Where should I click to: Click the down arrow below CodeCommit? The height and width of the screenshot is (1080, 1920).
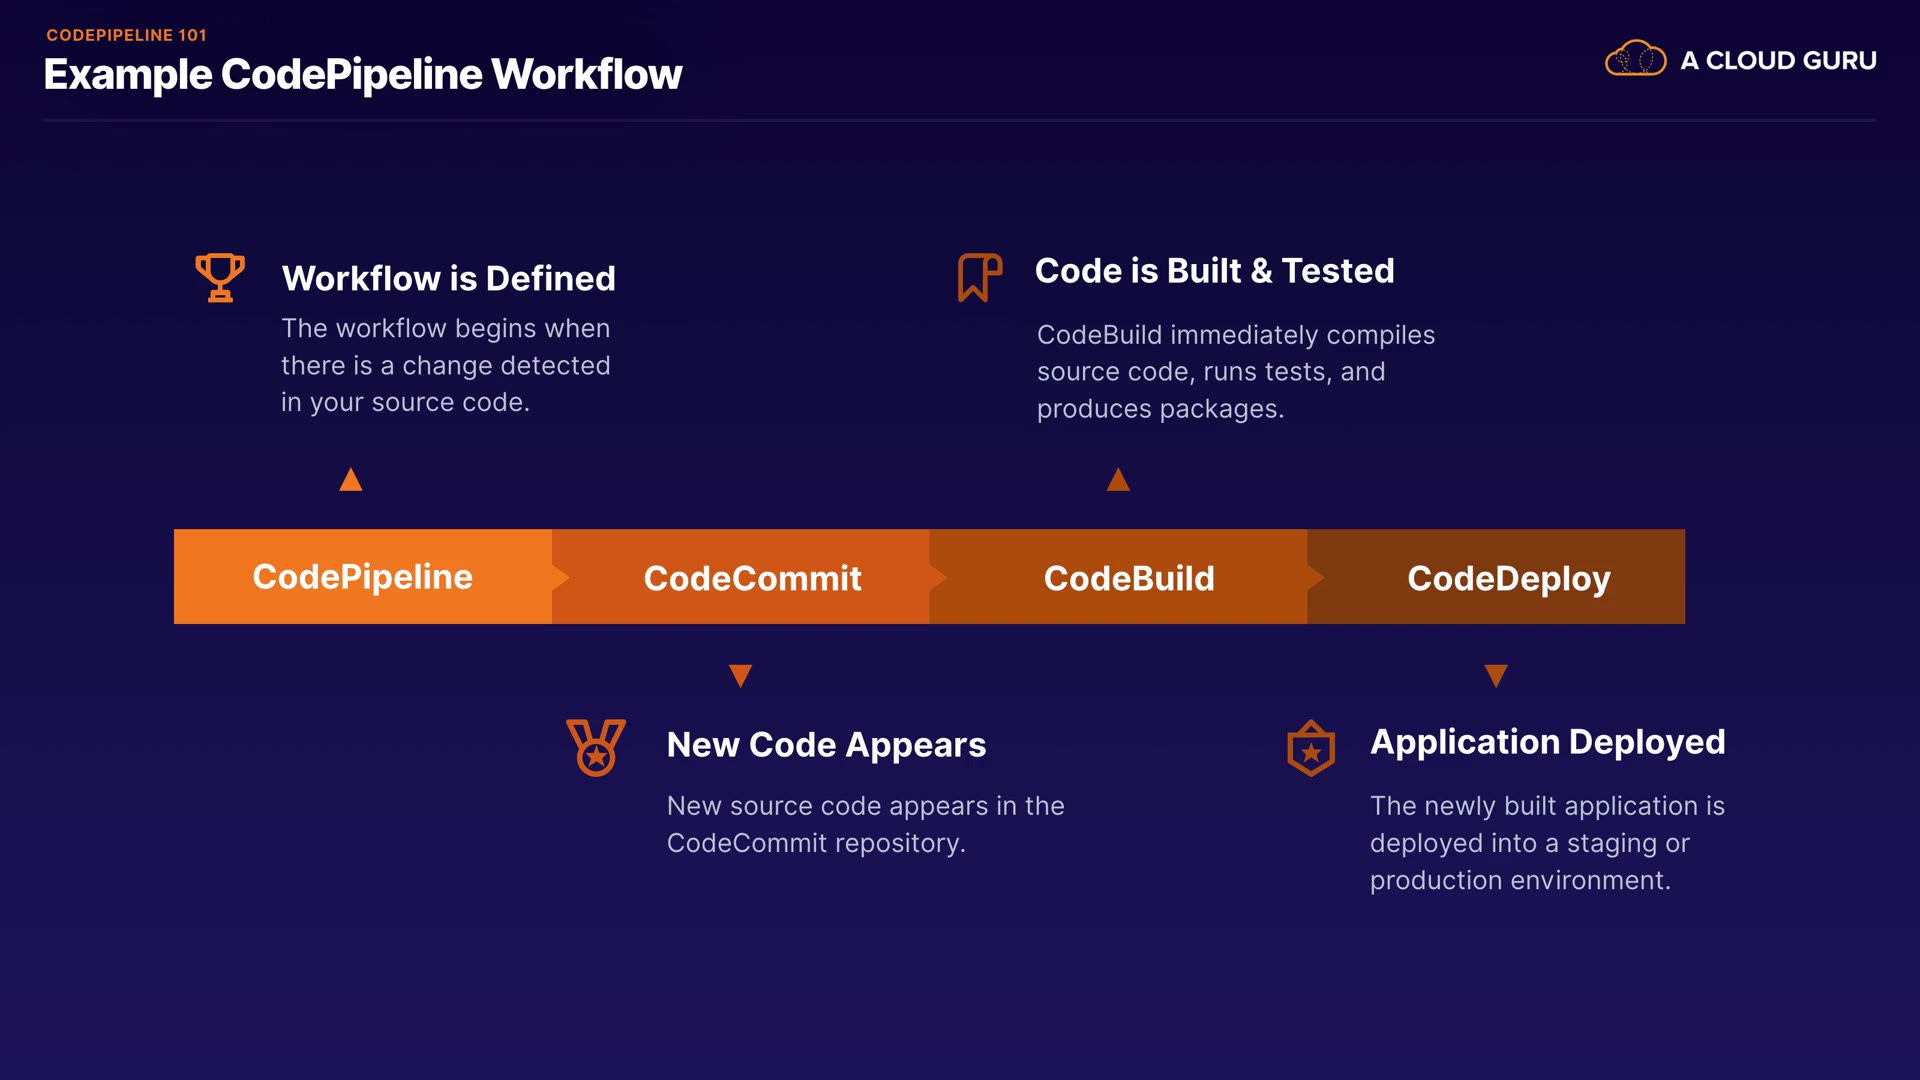coord(740,676)
